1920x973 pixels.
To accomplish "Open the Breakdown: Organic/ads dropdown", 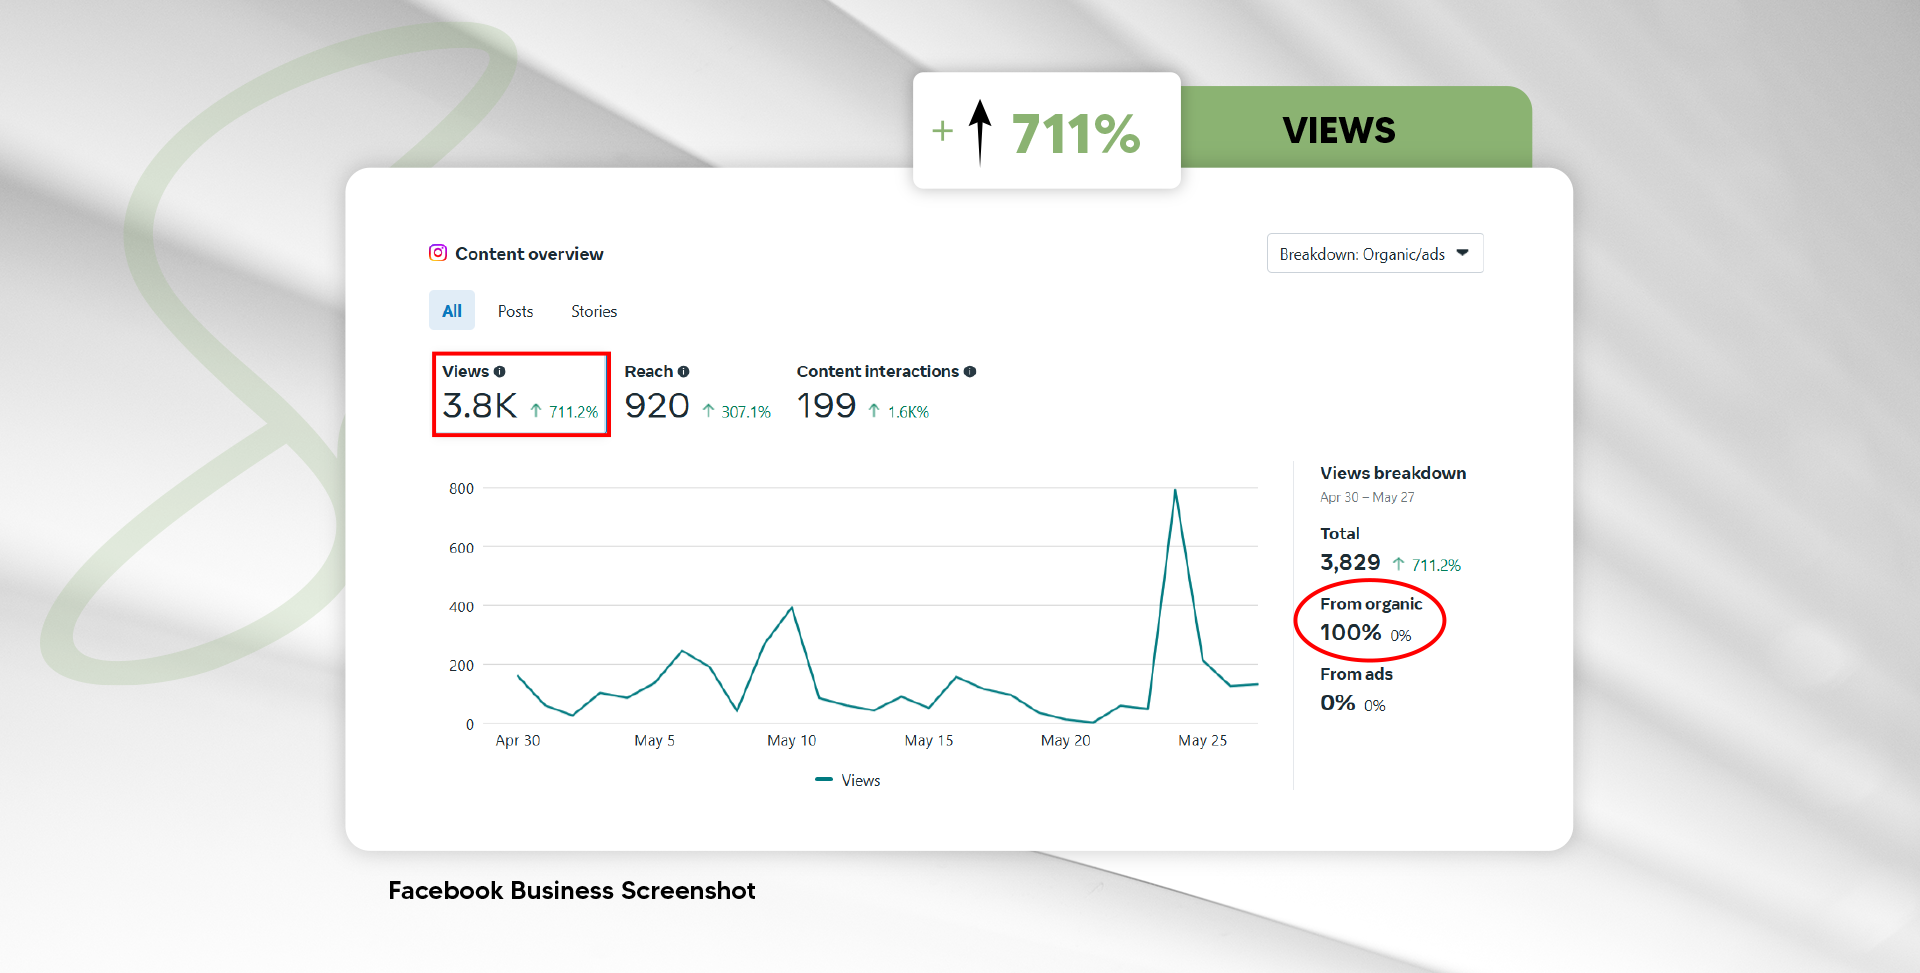I will 1374,254.
